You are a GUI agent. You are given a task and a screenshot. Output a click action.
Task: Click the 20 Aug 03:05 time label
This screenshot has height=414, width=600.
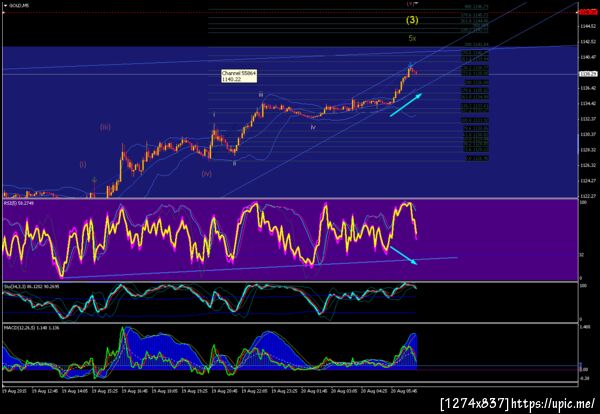coord(344,391)
